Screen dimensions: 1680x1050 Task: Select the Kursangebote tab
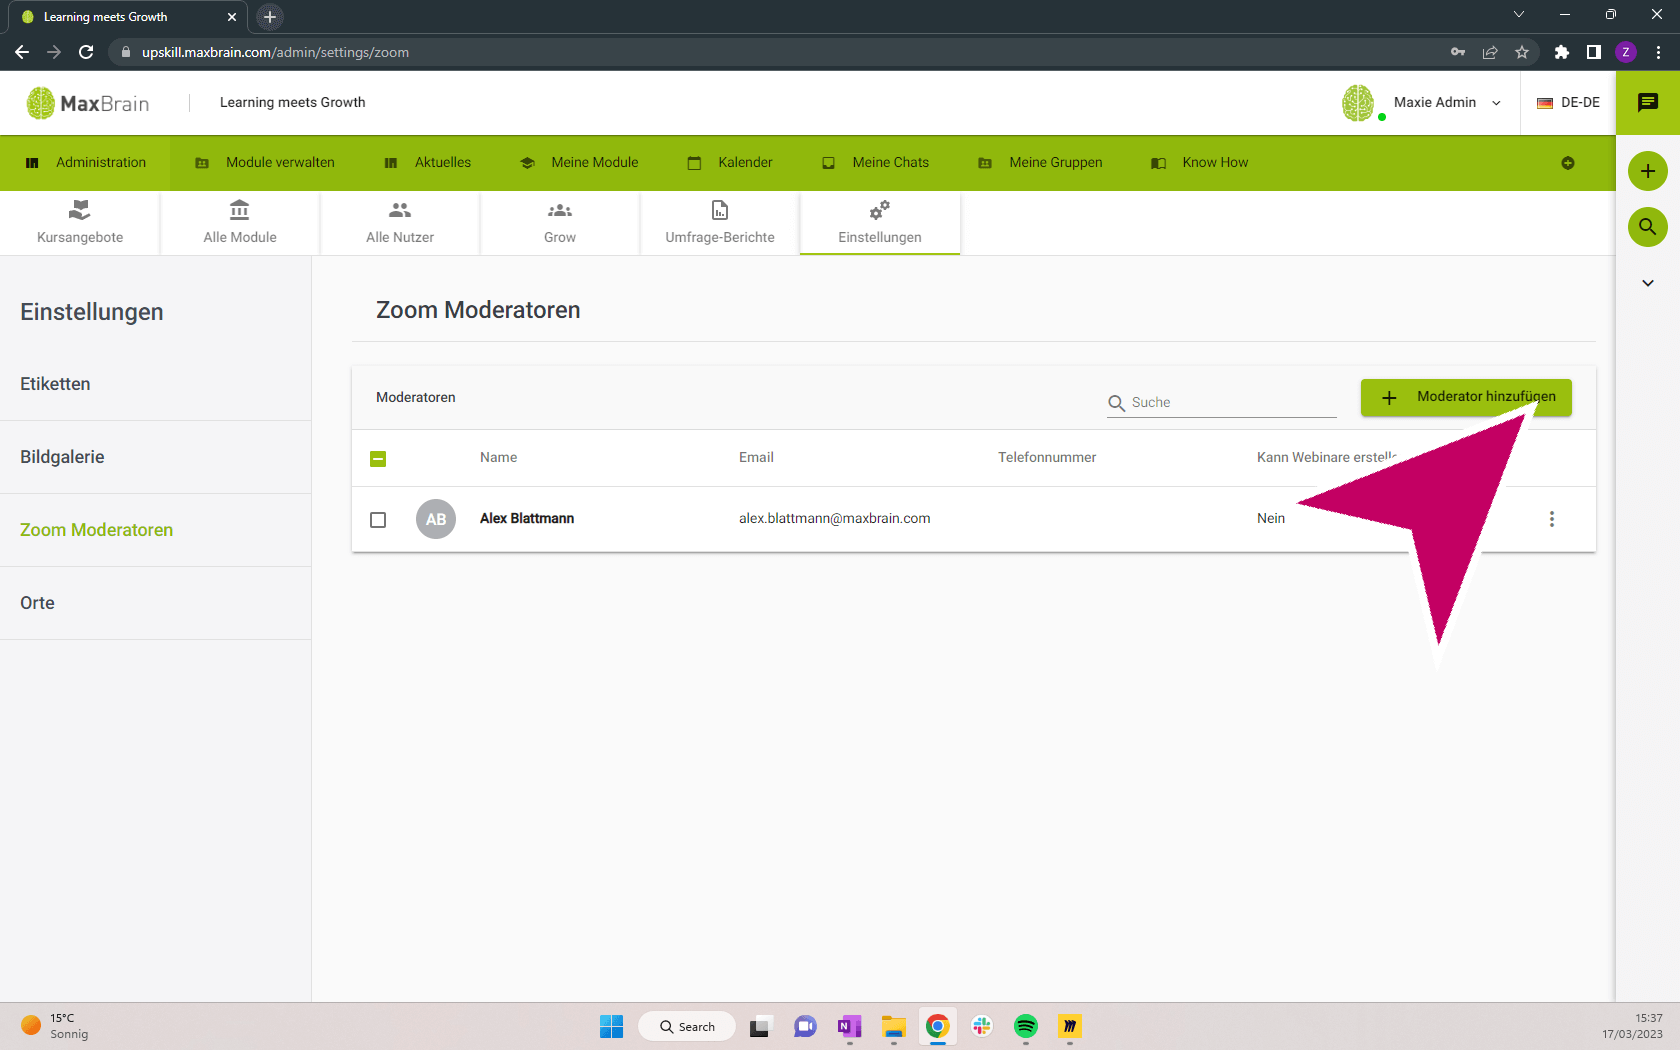80,223
